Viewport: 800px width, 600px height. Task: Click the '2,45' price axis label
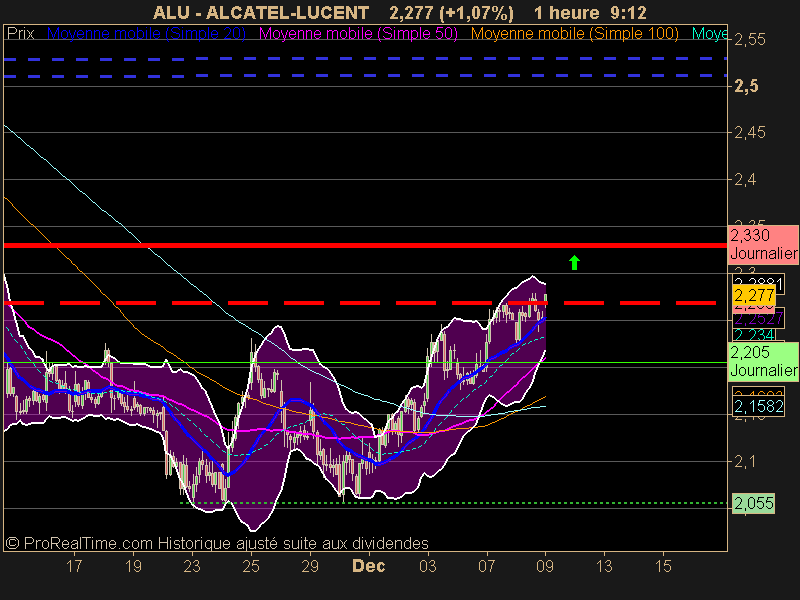[749, 133]
